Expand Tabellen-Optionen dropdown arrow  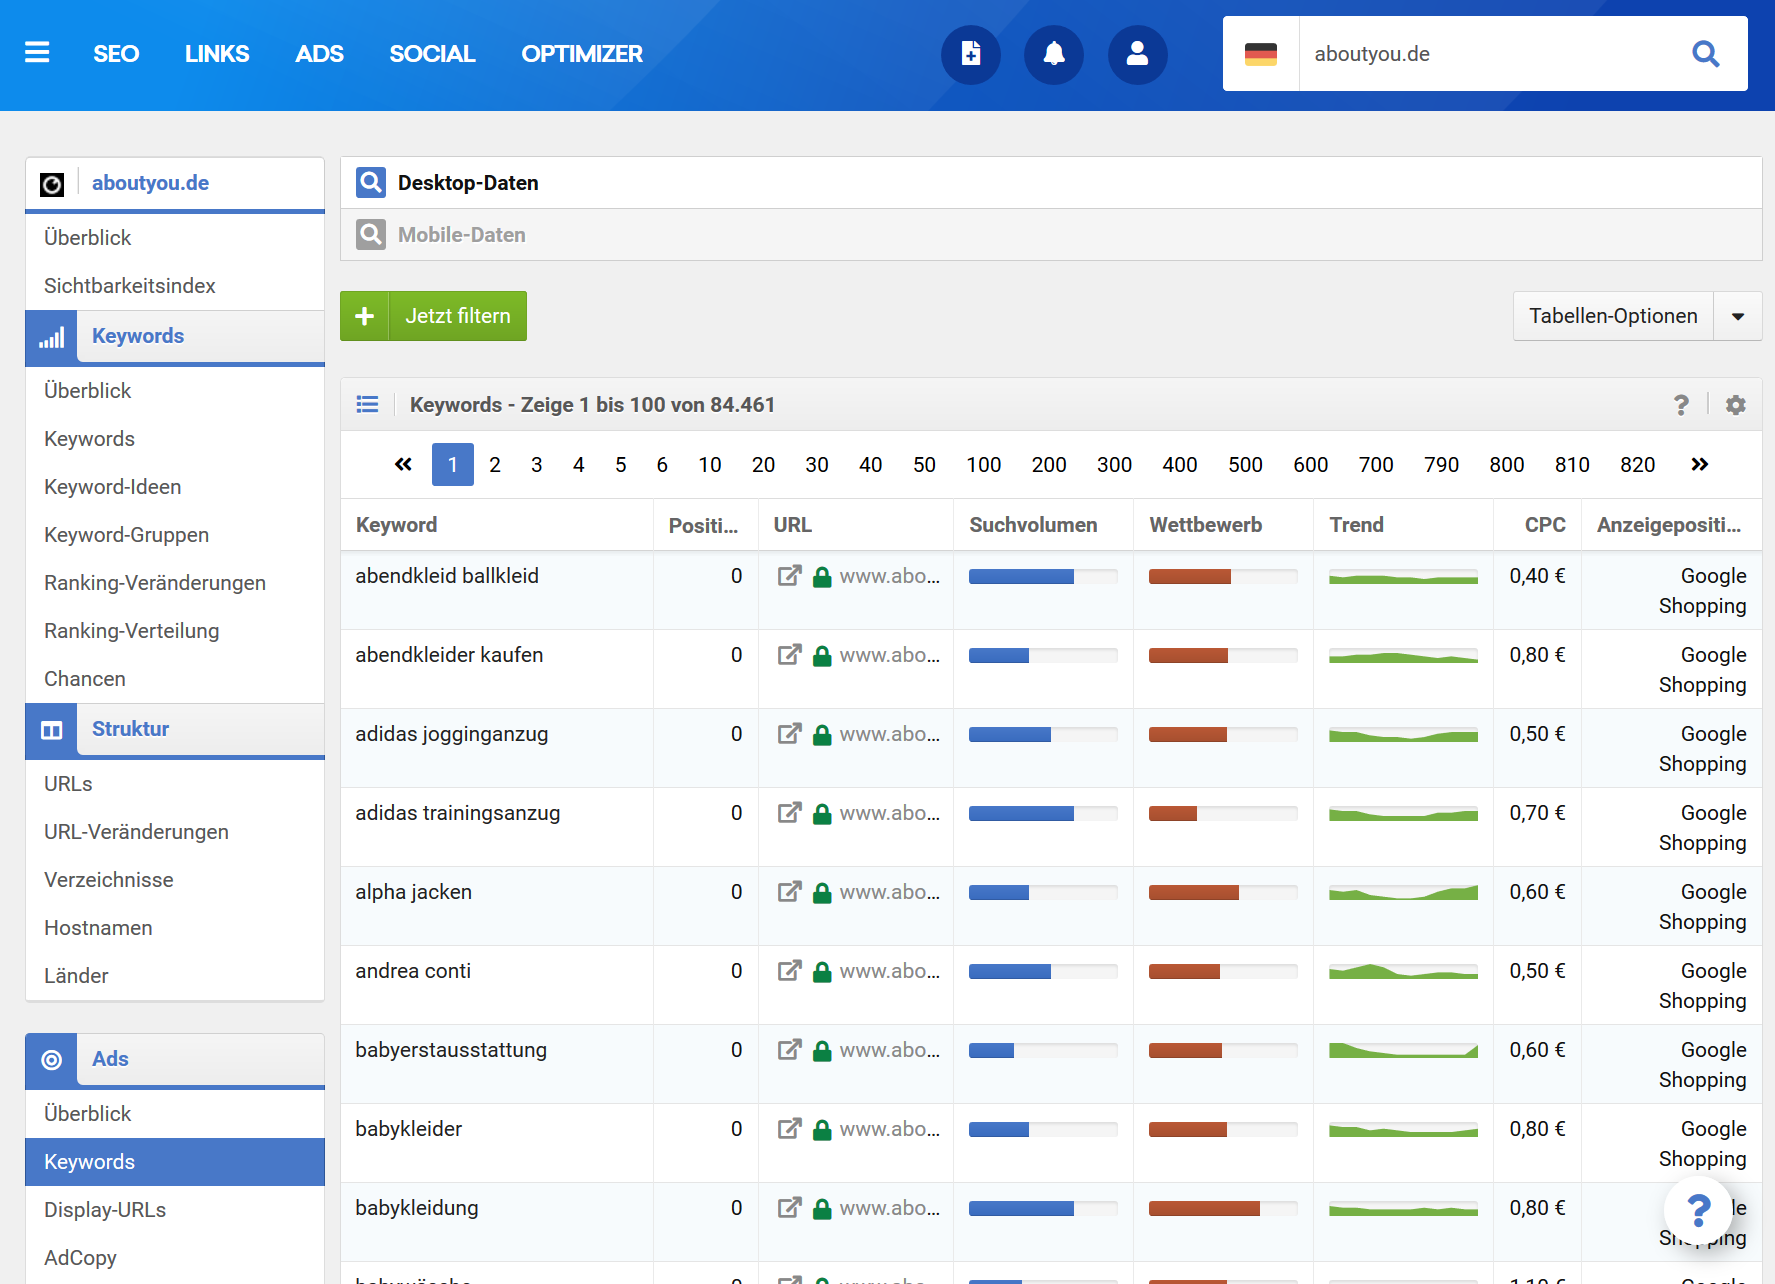coord(1738,316)
